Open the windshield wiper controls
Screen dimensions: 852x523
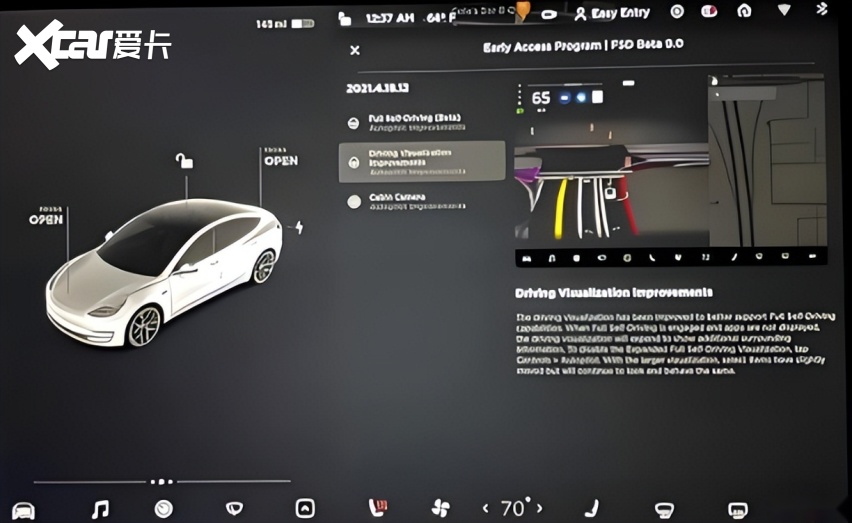pos(234,508)
